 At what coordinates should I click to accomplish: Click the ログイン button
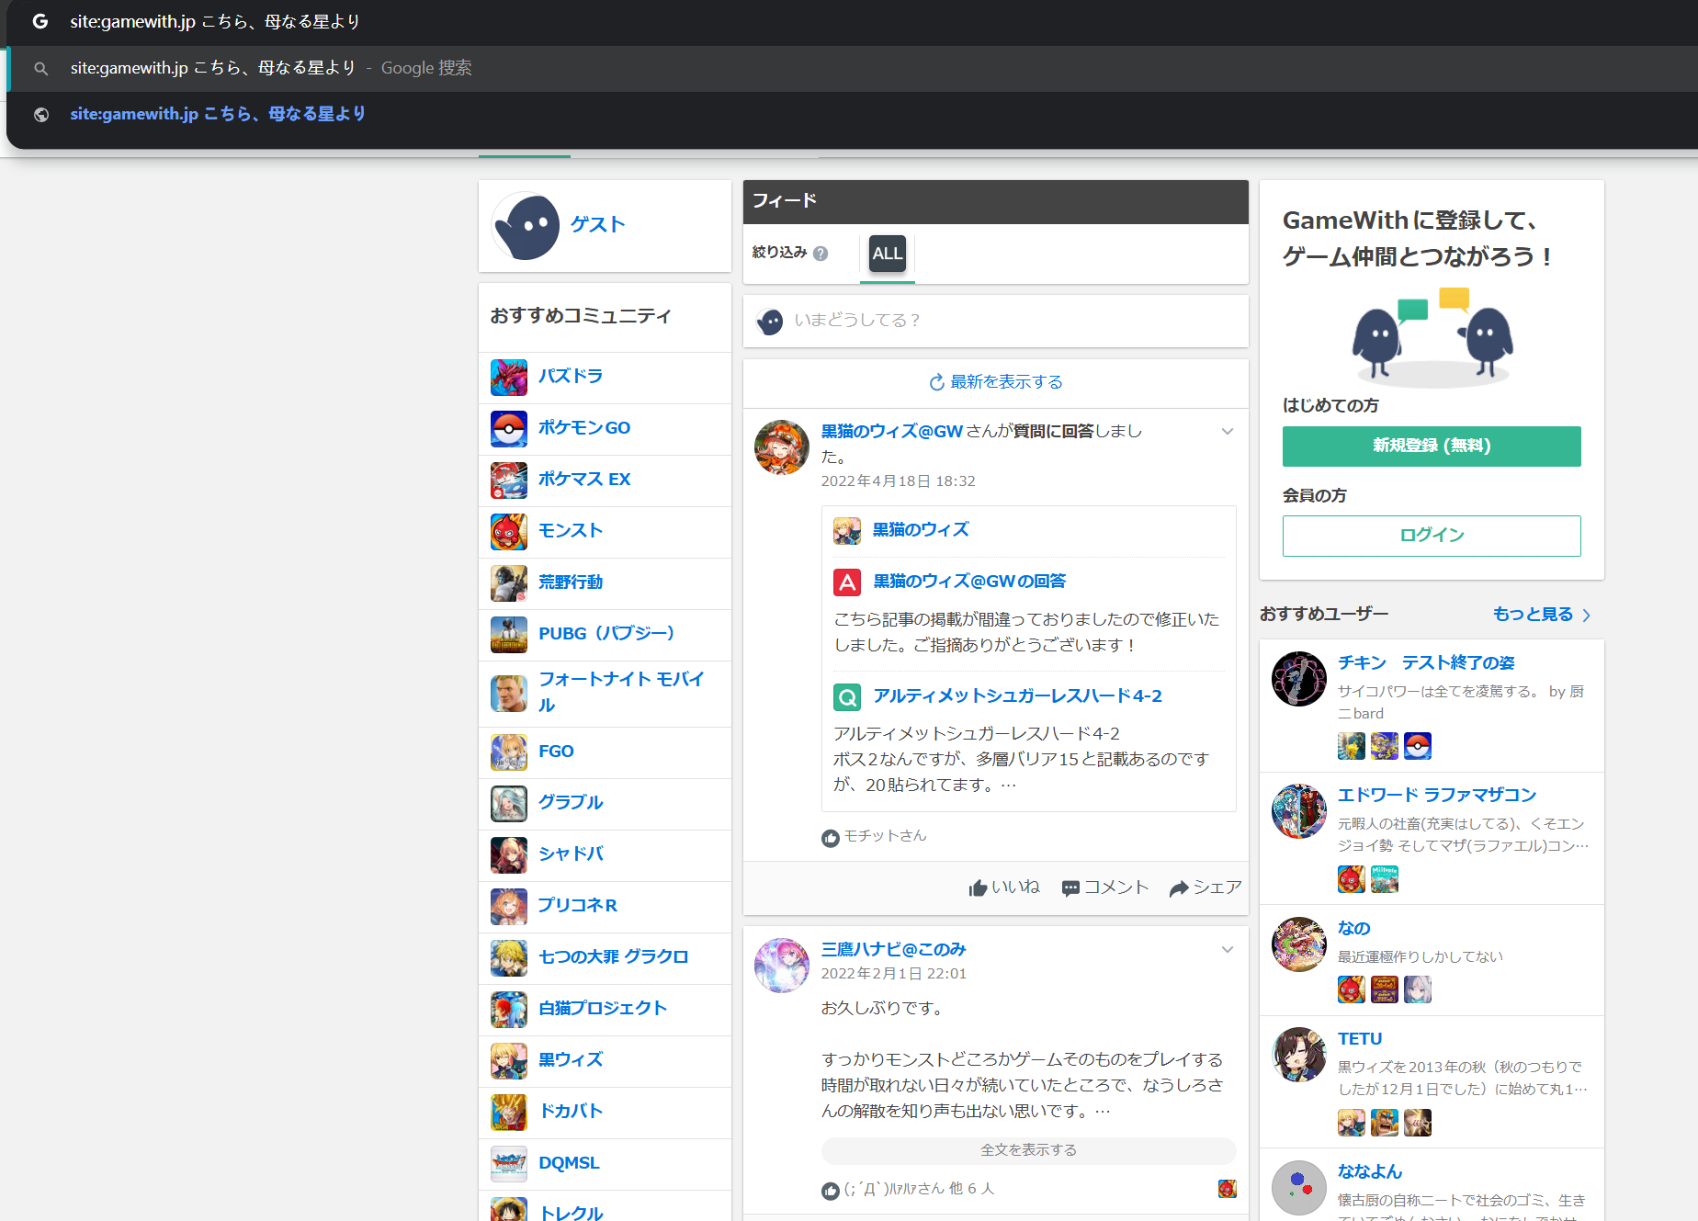[1432, 536]
